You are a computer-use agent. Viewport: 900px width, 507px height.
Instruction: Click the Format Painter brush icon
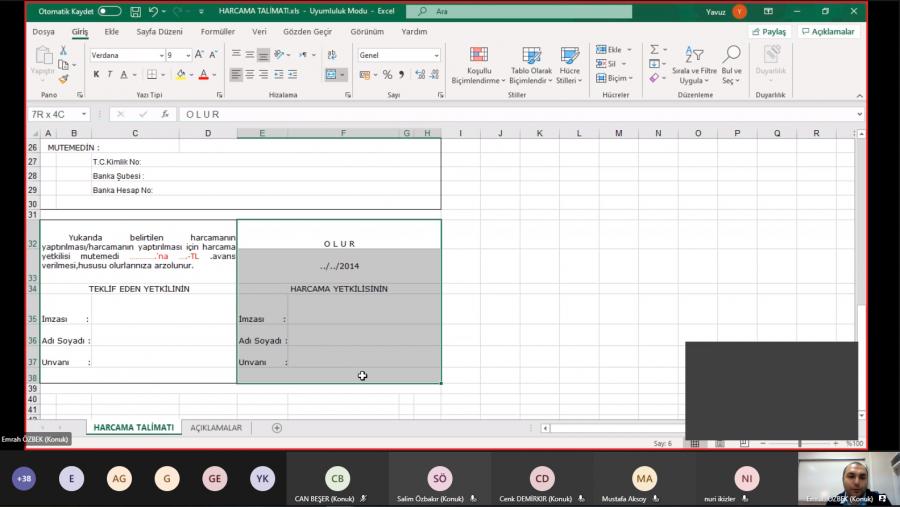(64, 78)
